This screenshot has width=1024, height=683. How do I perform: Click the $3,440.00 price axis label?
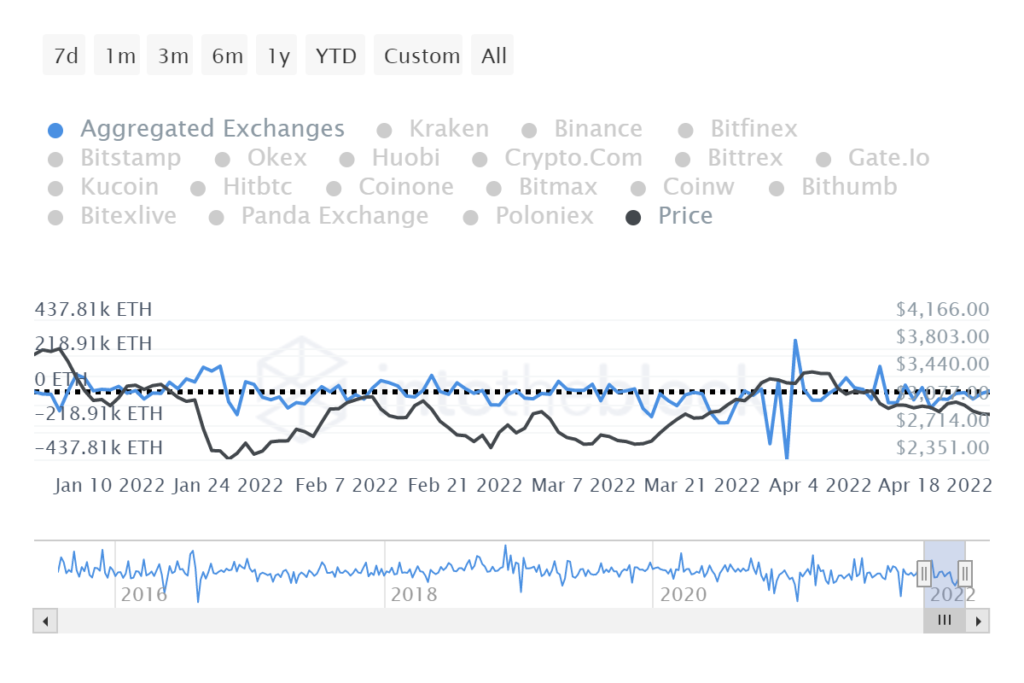point(942,364)
